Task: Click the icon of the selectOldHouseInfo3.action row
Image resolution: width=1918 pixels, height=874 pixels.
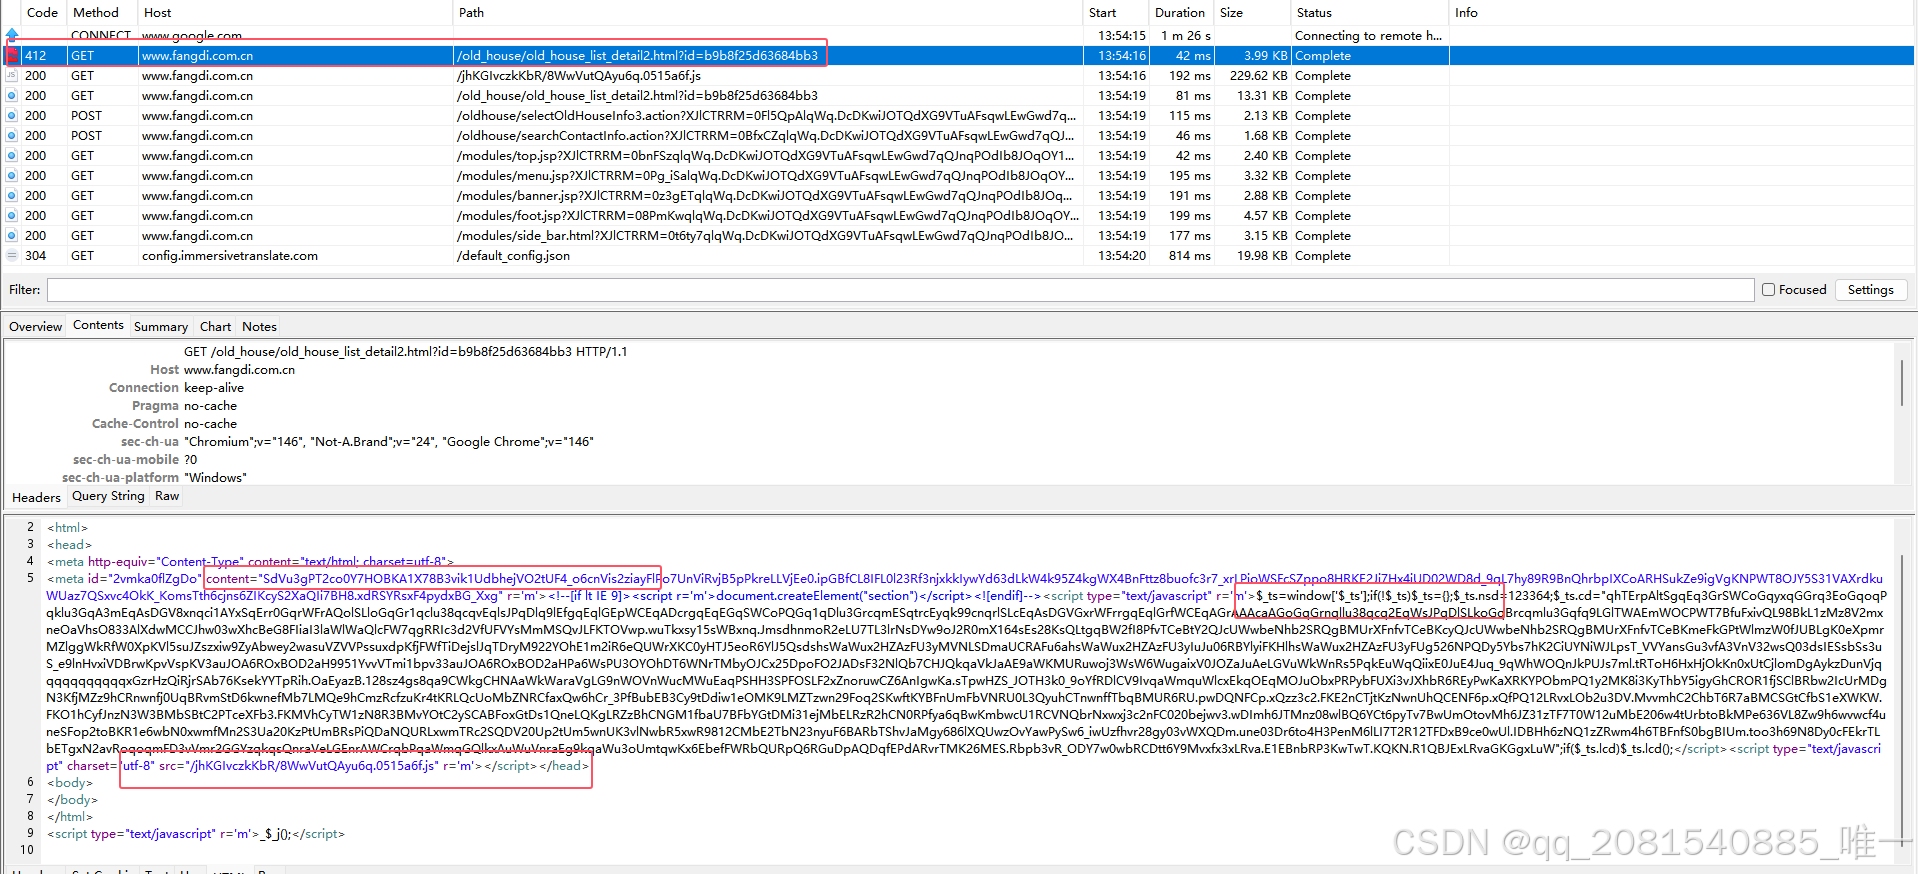Action: click(12, 116)
